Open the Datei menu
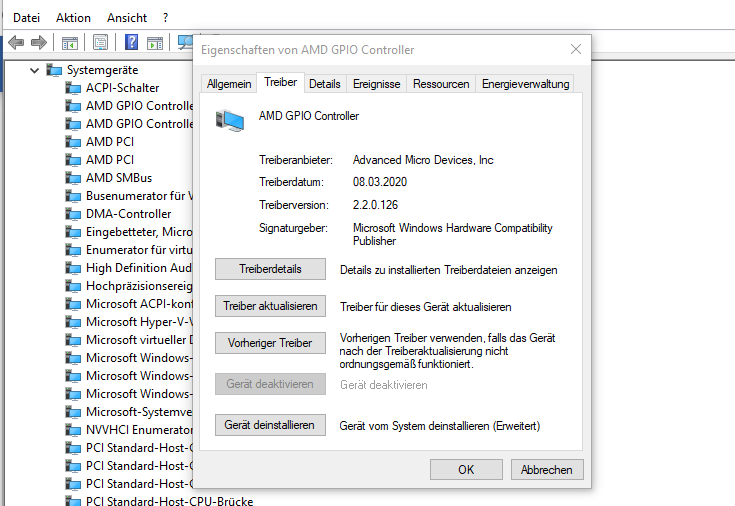This screenshot has height=506, width=735. [26, 18]
